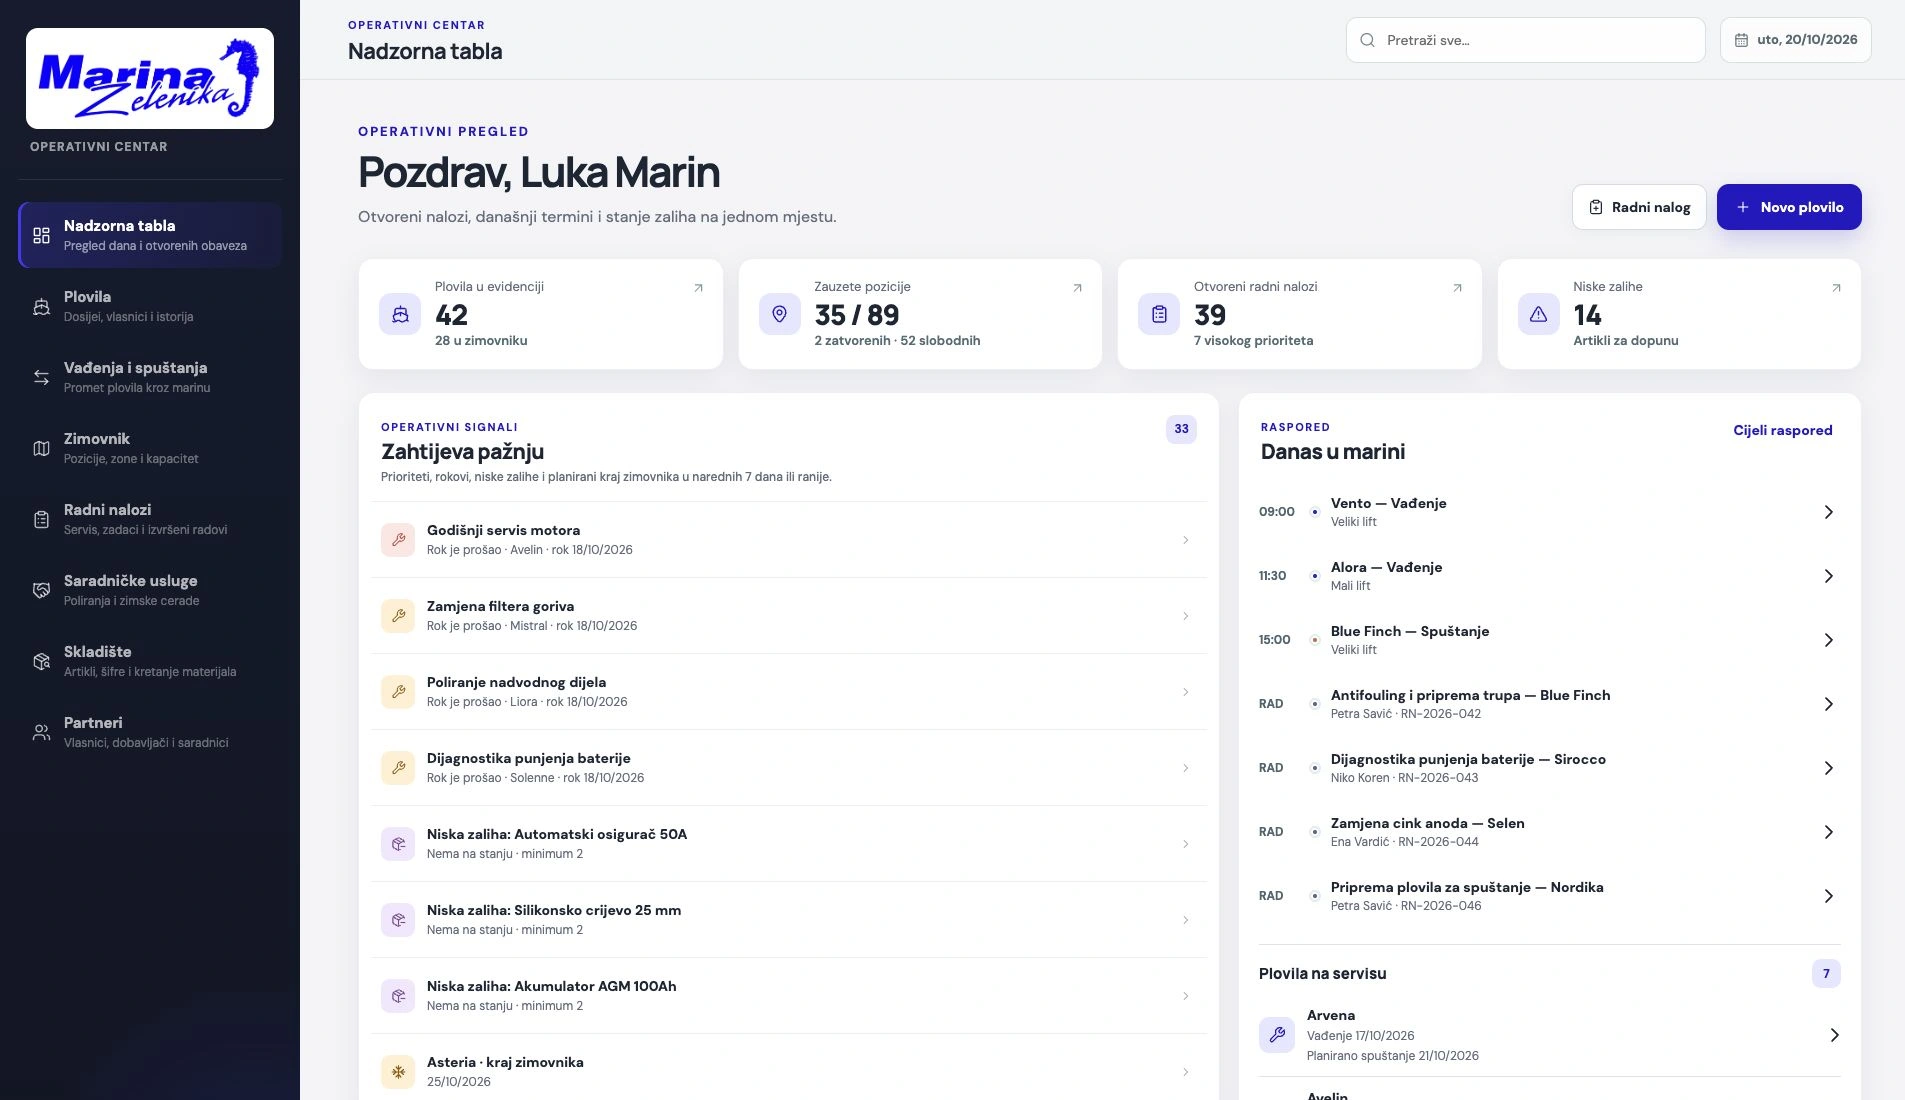
Task: Expand the Vento — Vađenje schedule entry chevron
Action: pos(1828,512)
